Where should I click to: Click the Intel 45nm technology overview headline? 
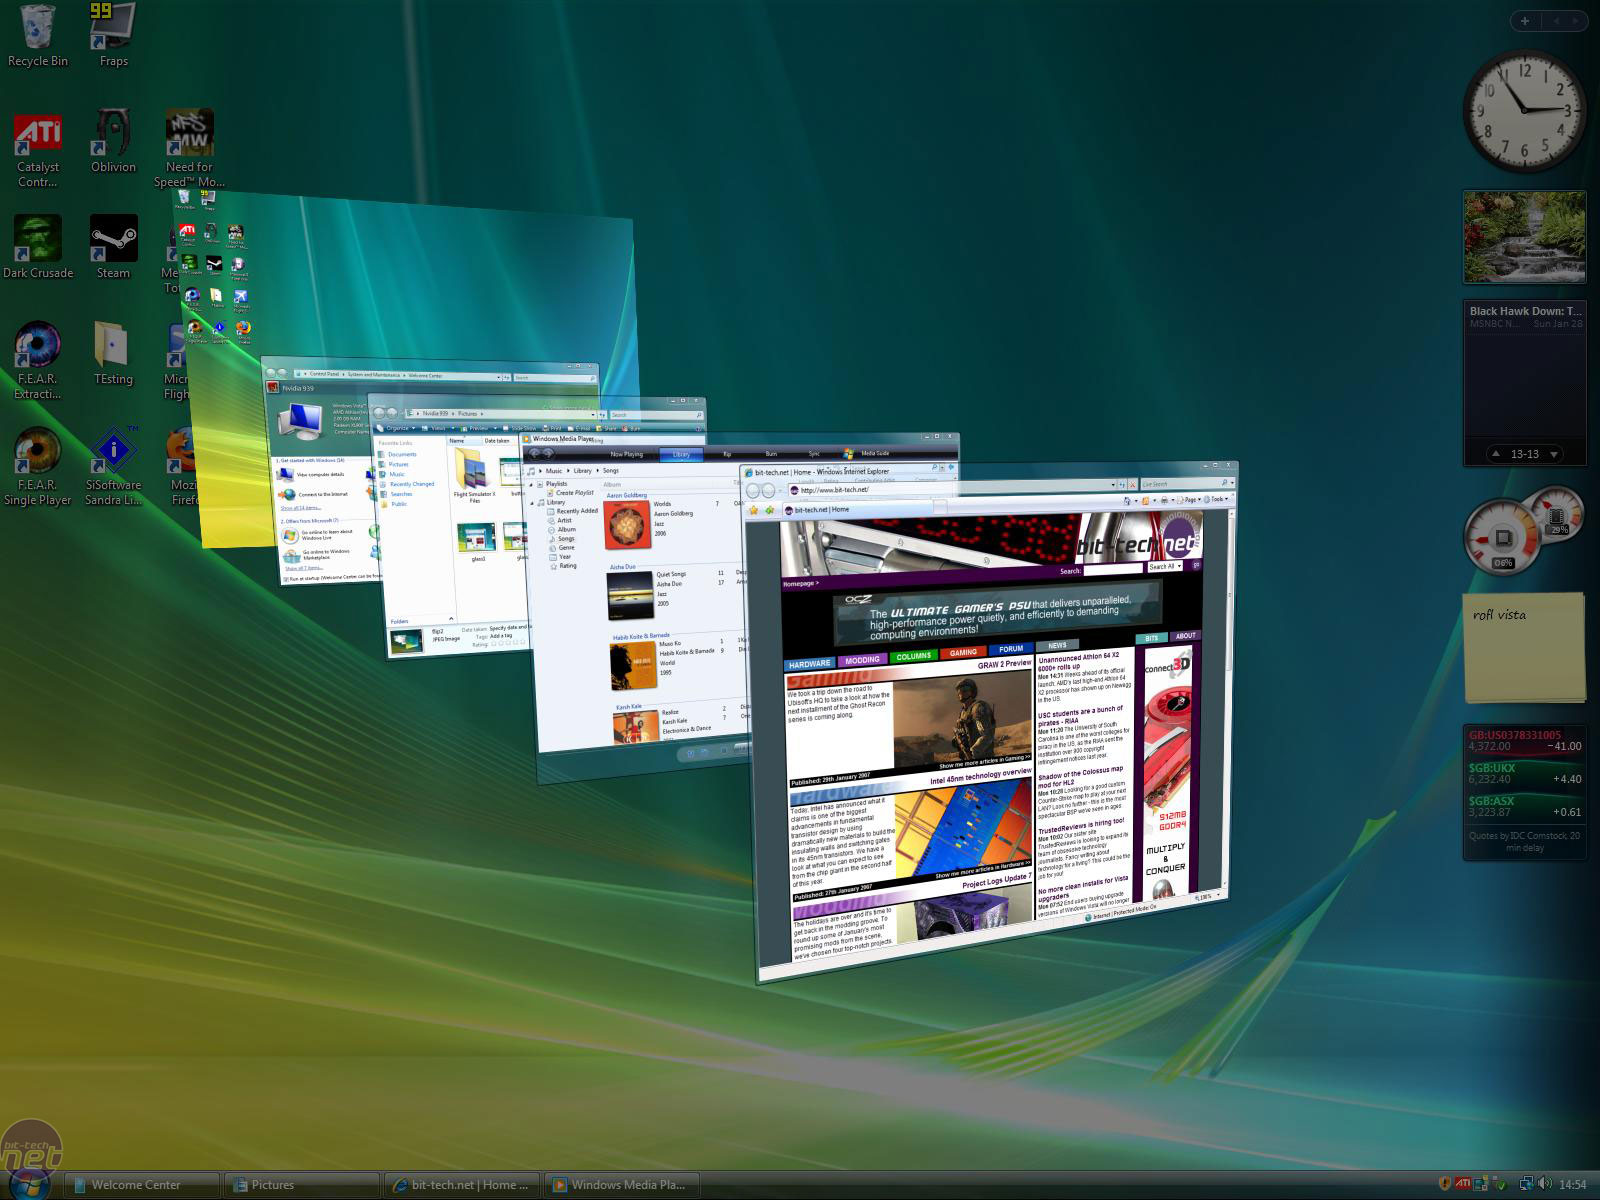pyautogui.click(x=980, y=775)
